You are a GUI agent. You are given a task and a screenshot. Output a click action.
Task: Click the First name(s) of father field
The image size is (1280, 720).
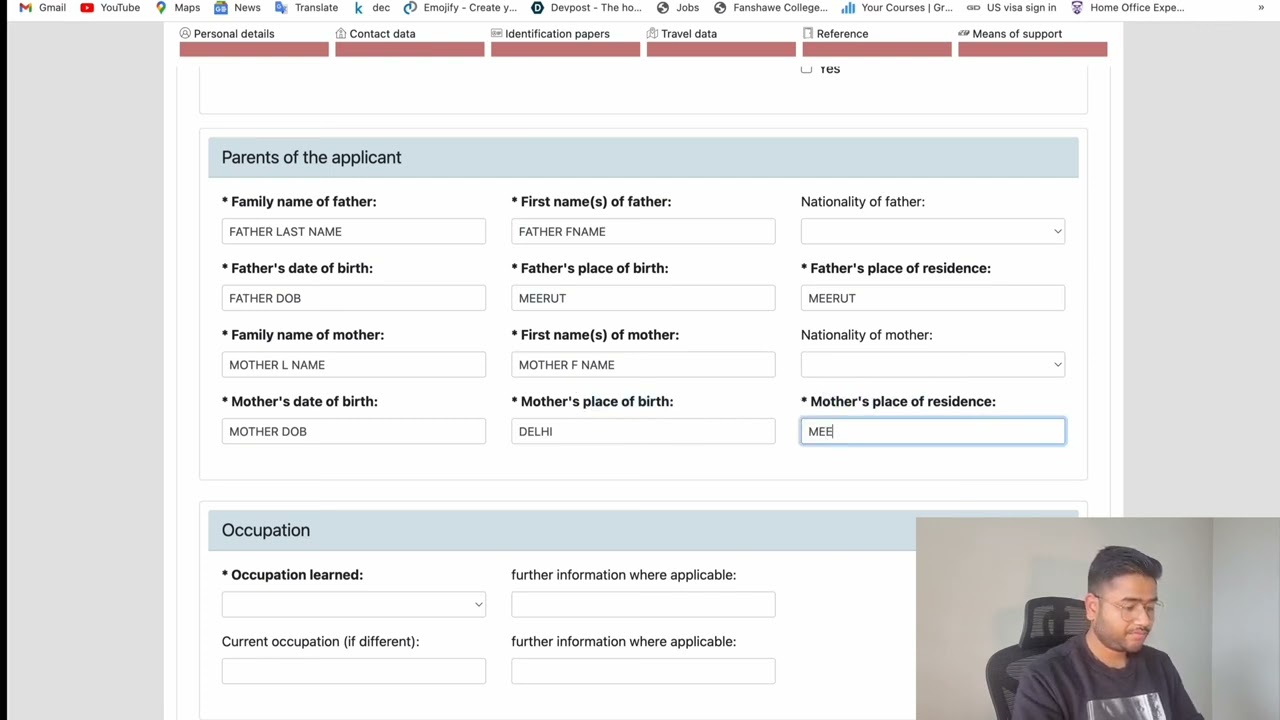[x=643, y=231]
